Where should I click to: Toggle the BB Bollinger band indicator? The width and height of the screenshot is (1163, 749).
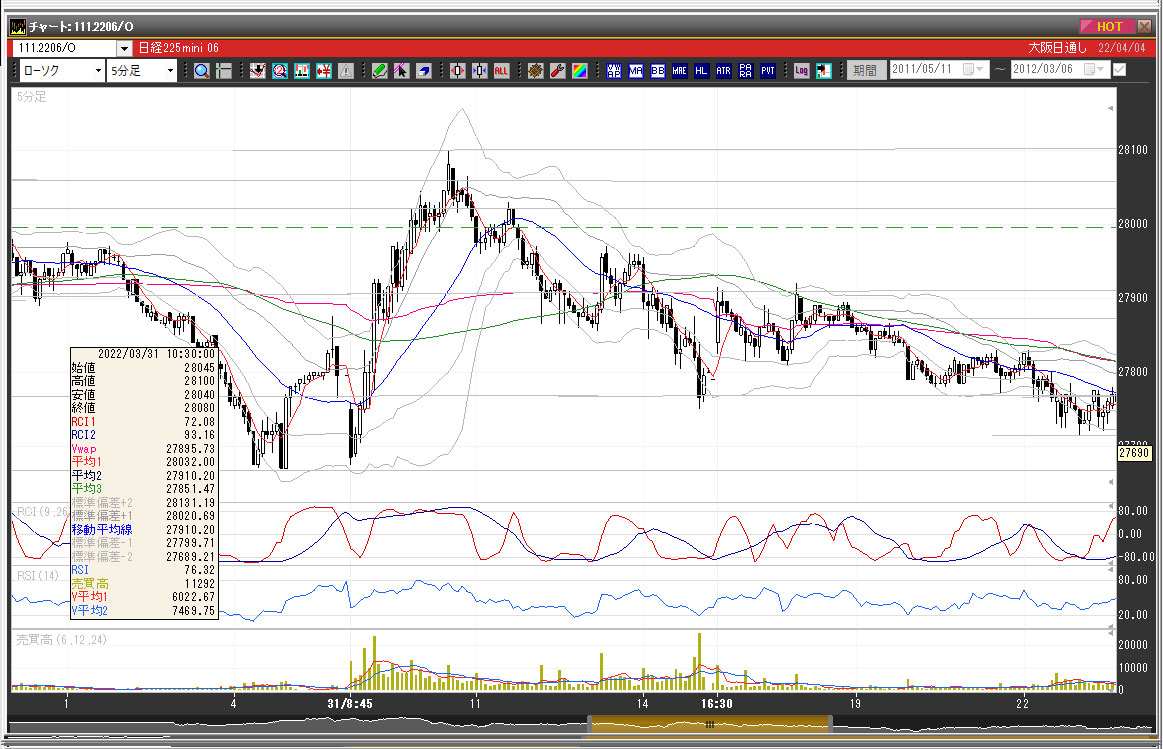pyautogui.click(x=658, y=70)
